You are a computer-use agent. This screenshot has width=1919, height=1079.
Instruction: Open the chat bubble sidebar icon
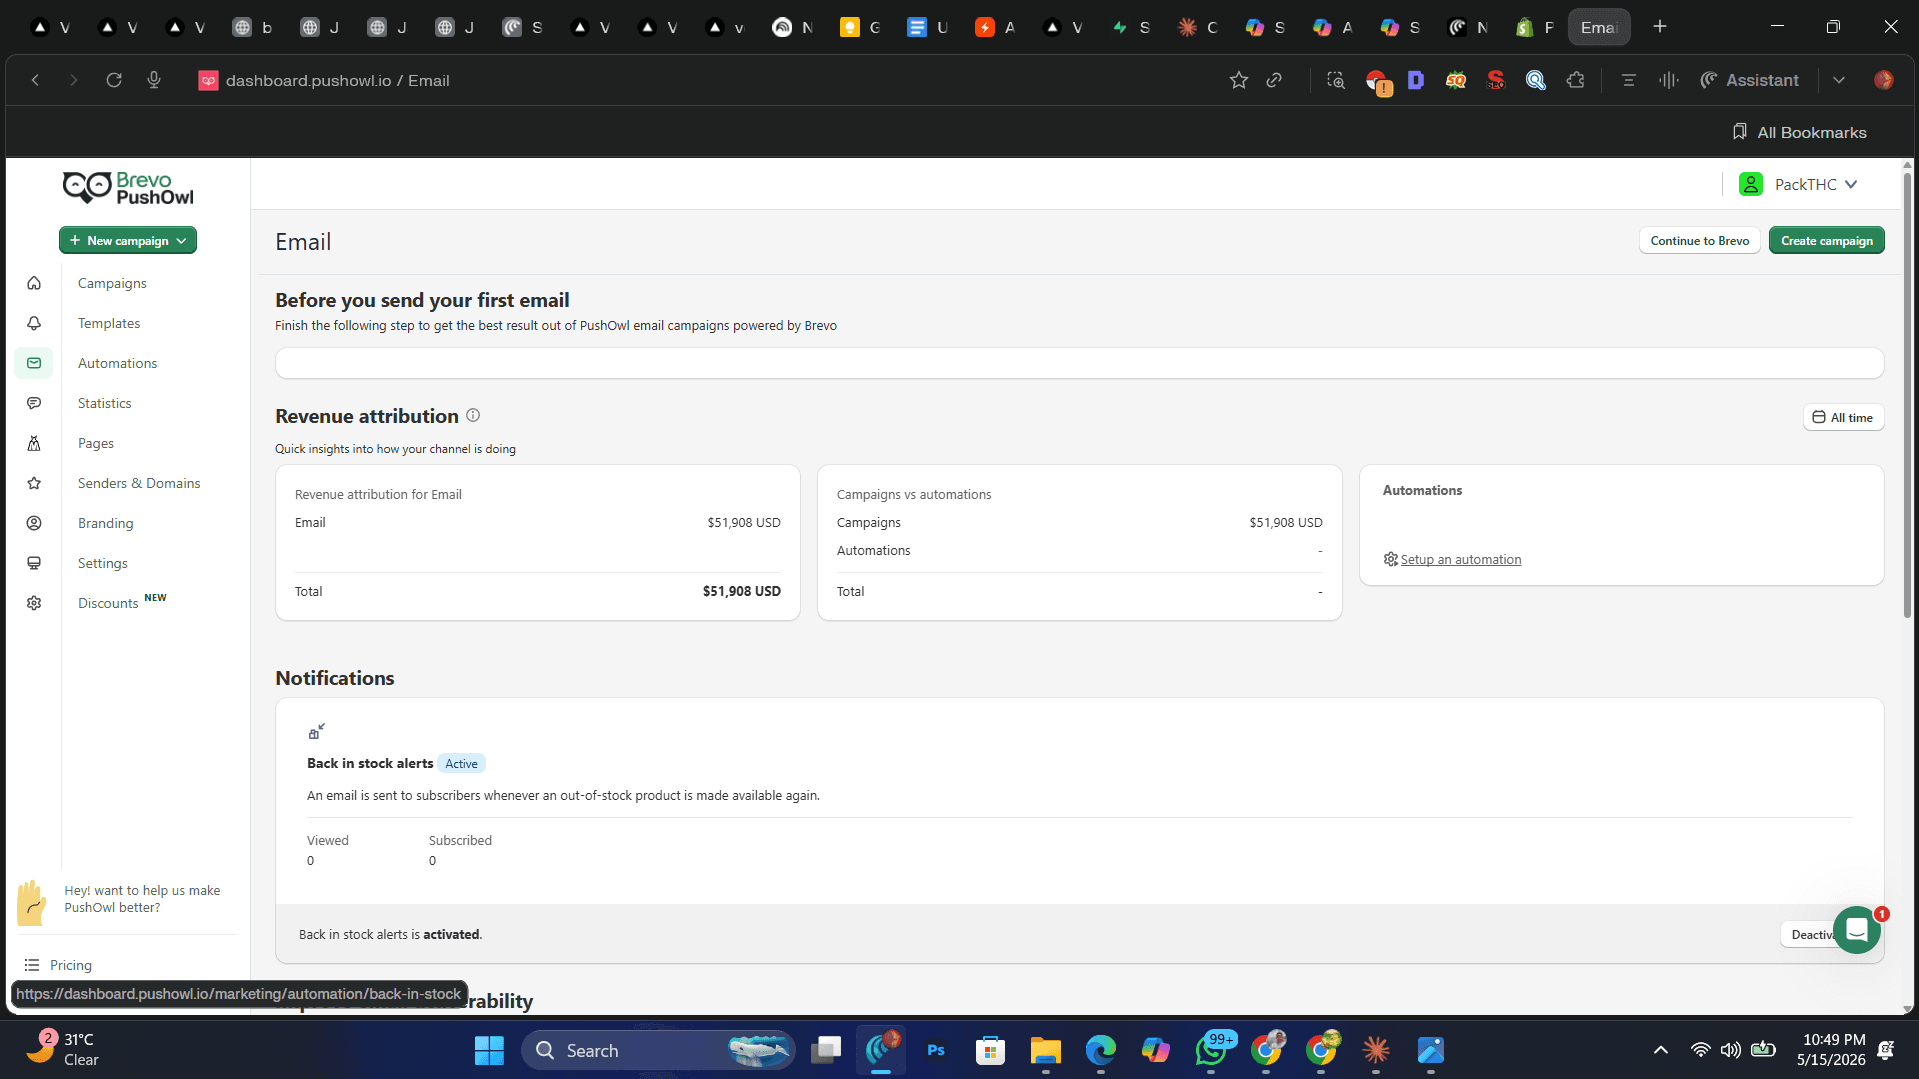(x=34, y=403)
